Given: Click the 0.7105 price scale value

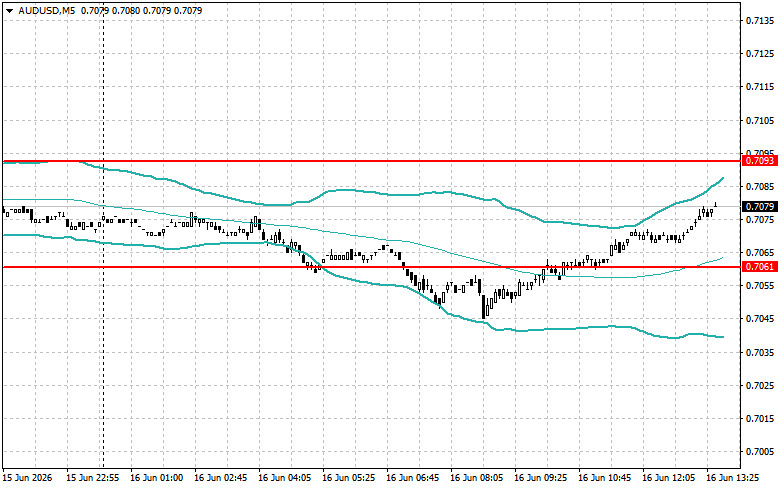Looking at the screenshot, I should [760, 120].
